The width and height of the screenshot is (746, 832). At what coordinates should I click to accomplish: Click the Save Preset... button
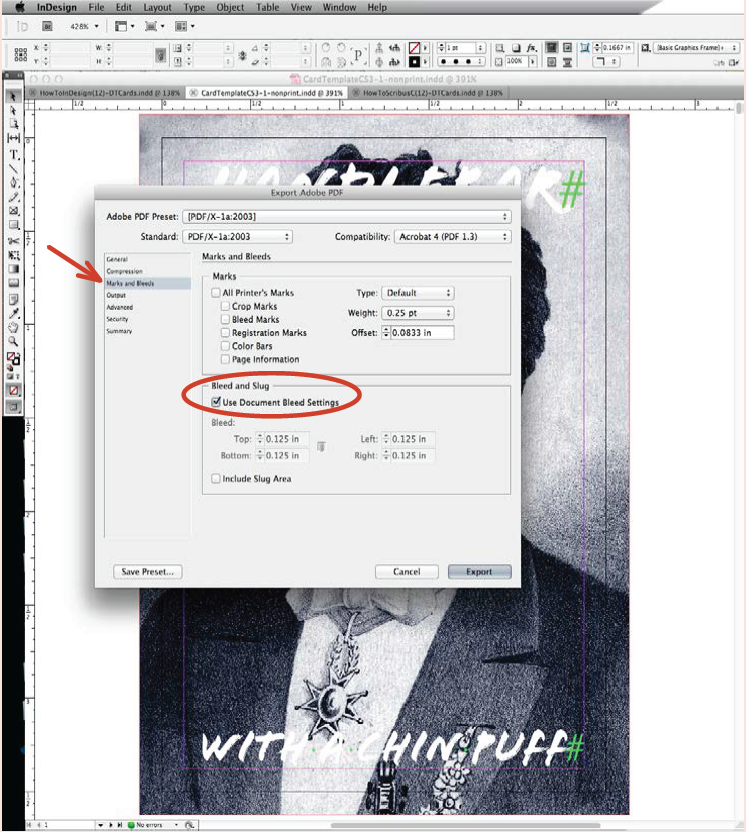[148, 572]
